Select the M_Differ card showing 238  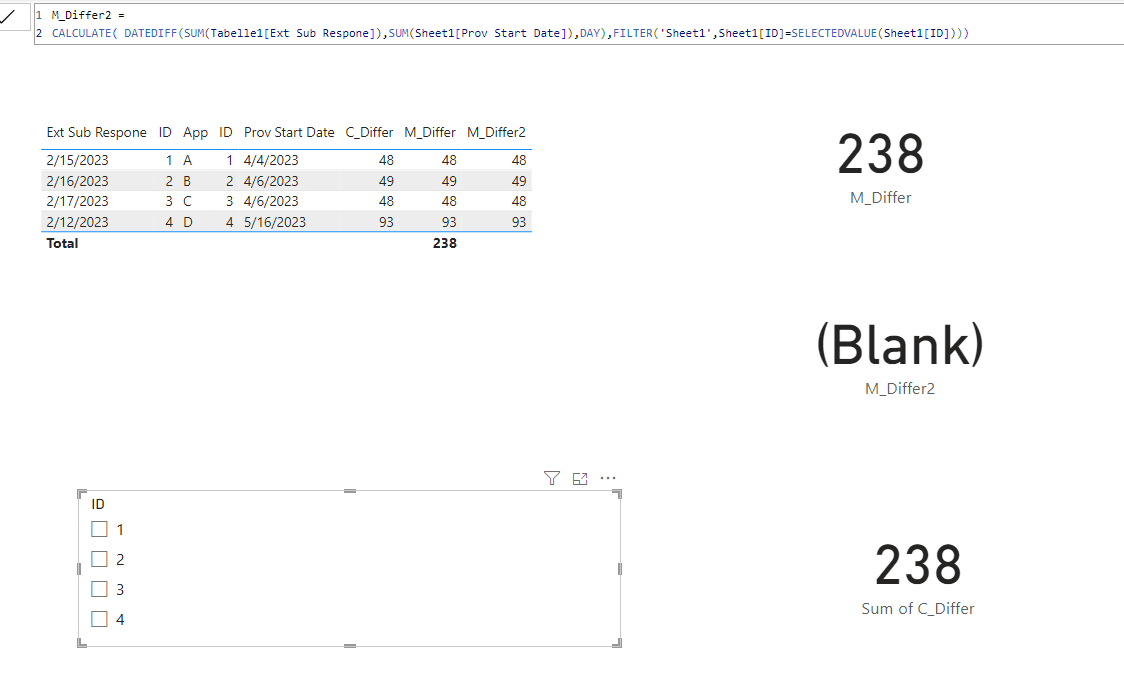[x=880, y=168]
